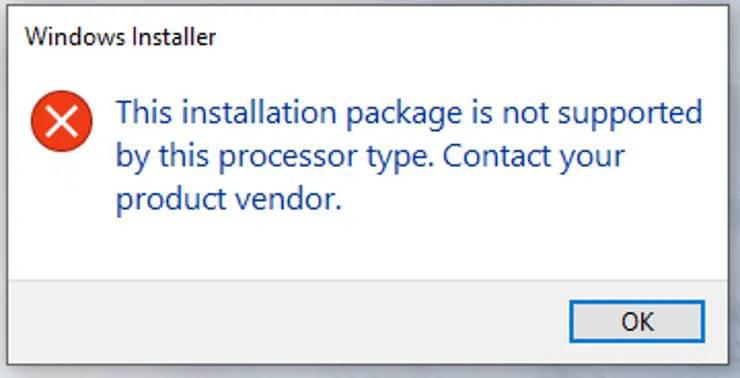The width and height of the screenshot is (740, 378).
Task: Dismiss the dialog with the OK button
Action: click(637, 321)
